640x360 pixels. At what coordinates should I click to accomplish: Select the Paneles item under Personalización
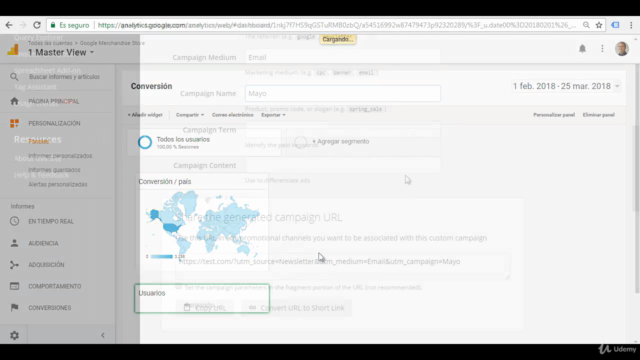click(38, 142)
